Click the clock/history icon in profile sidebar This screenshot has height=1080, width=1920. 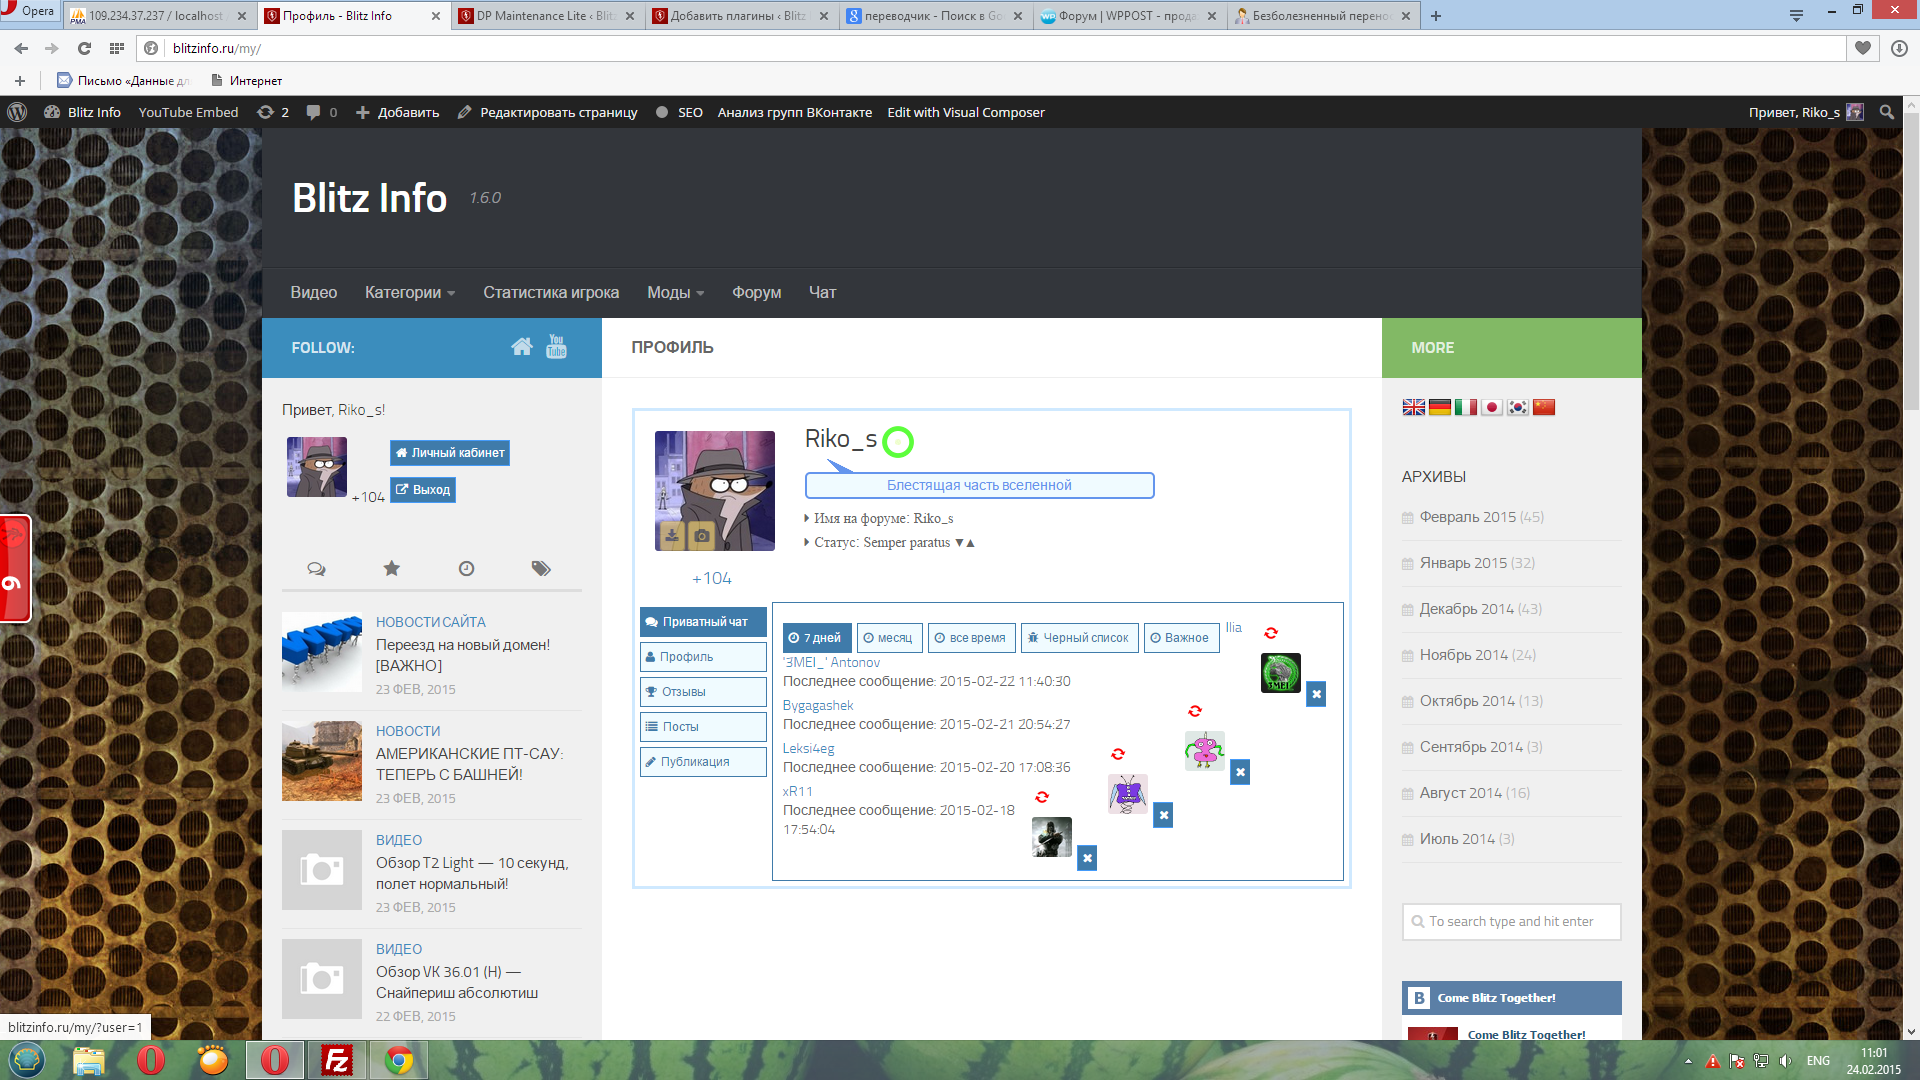tap(465, 567)
